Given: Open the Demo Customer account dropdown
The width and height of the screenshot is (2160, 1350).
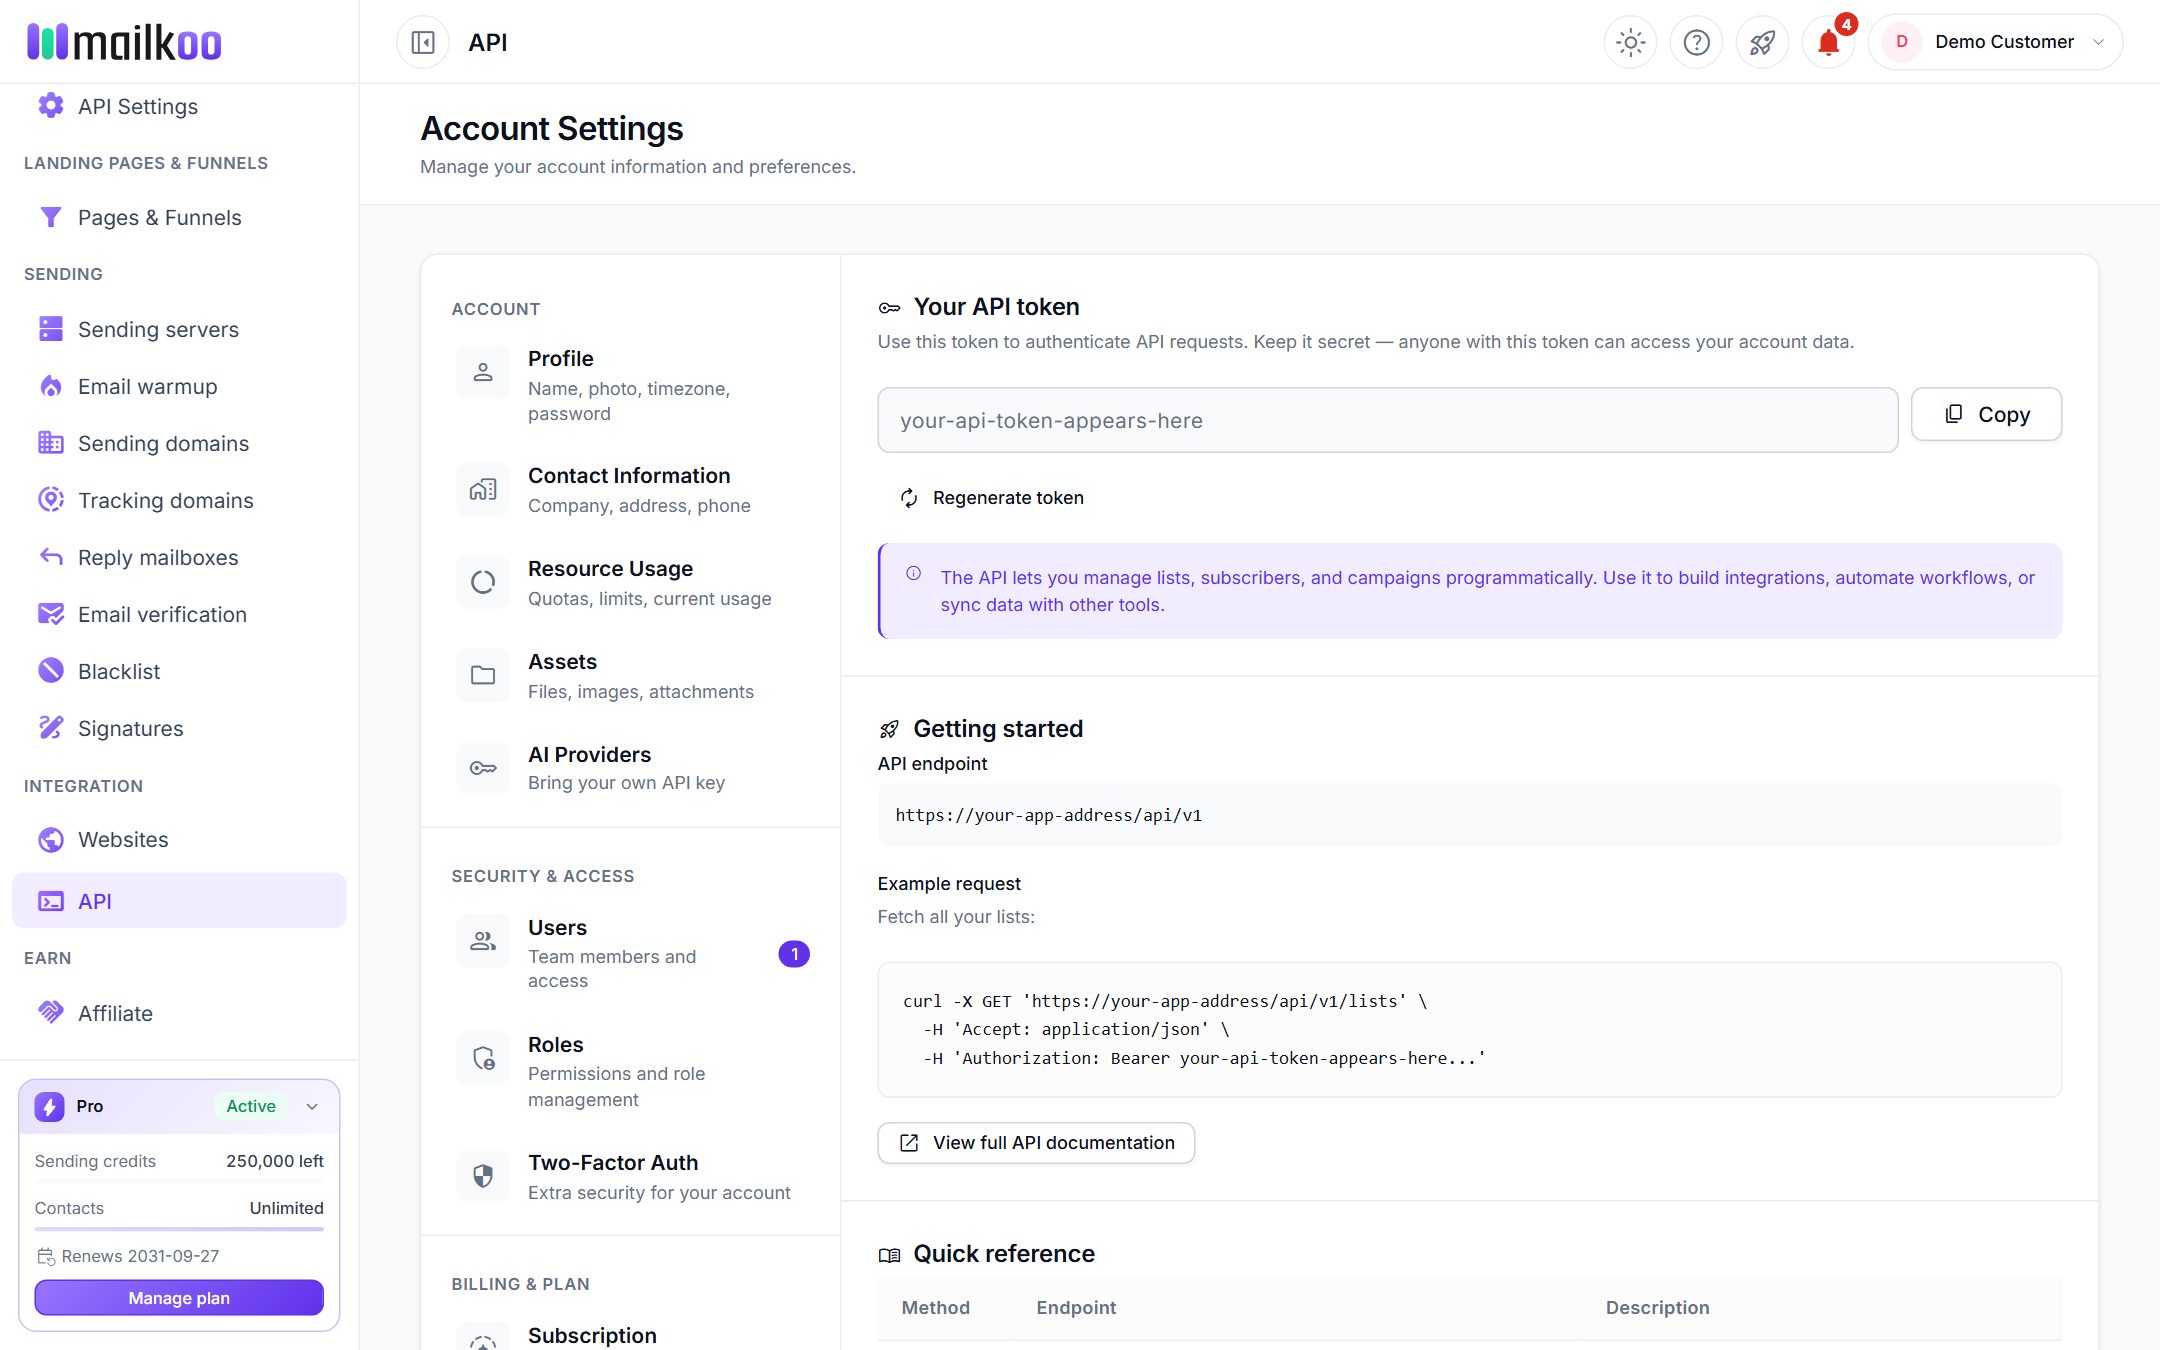Looking at the screenshot, I should tap(1995, 42).
